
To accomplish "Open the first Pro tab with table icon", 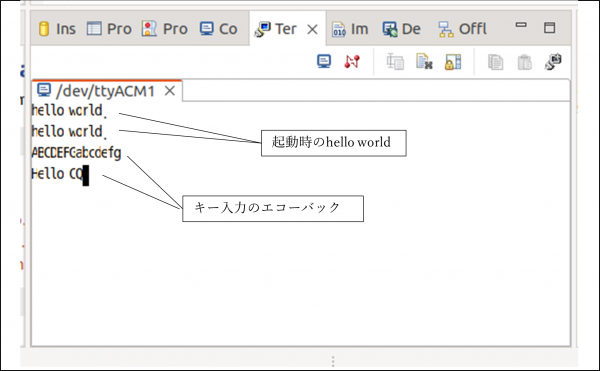I will tap(109, 29).
